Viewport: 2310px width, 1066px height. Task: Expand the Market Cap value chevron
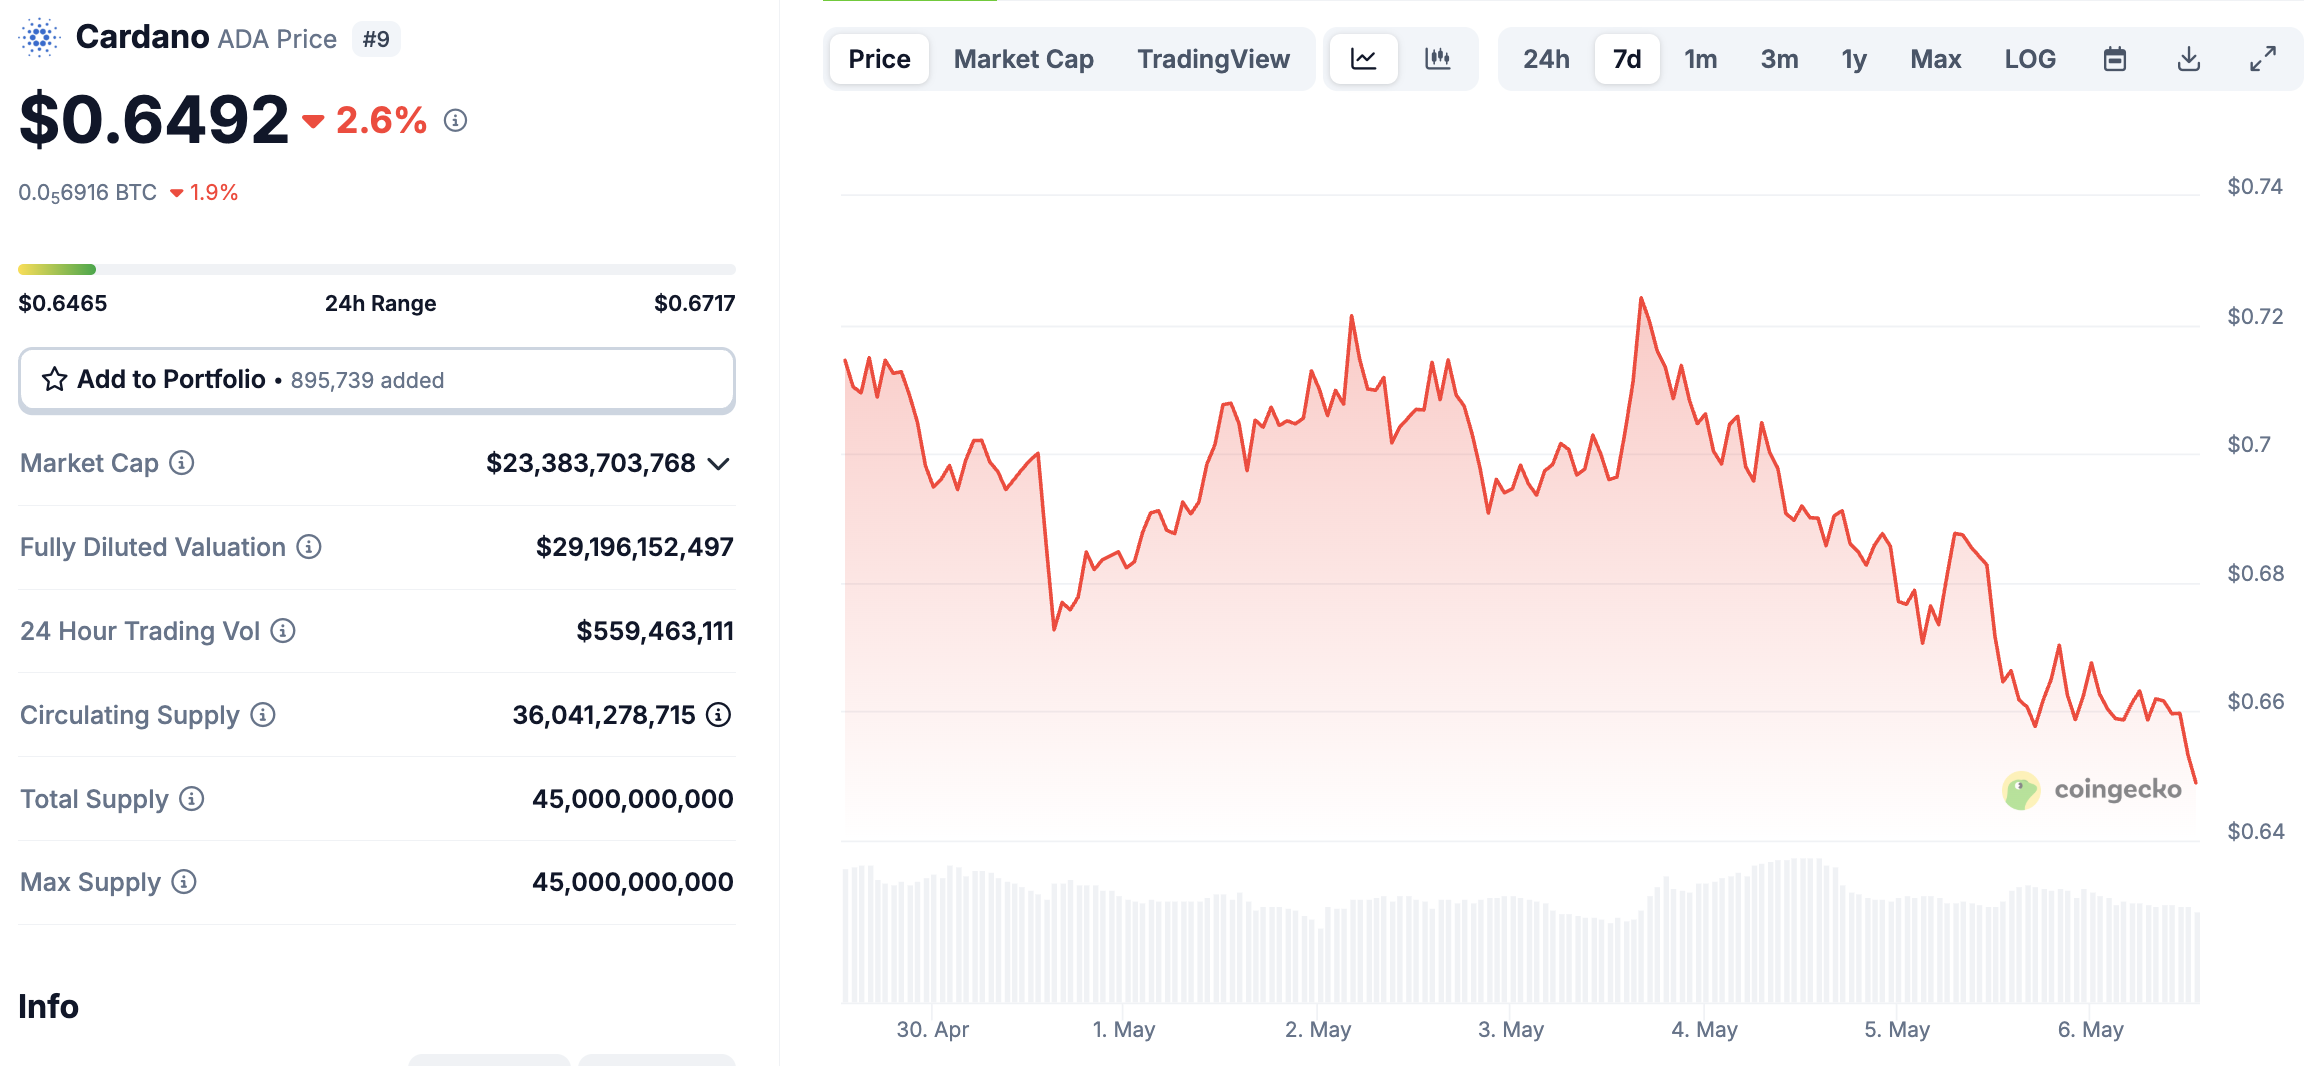pos(718,464)
